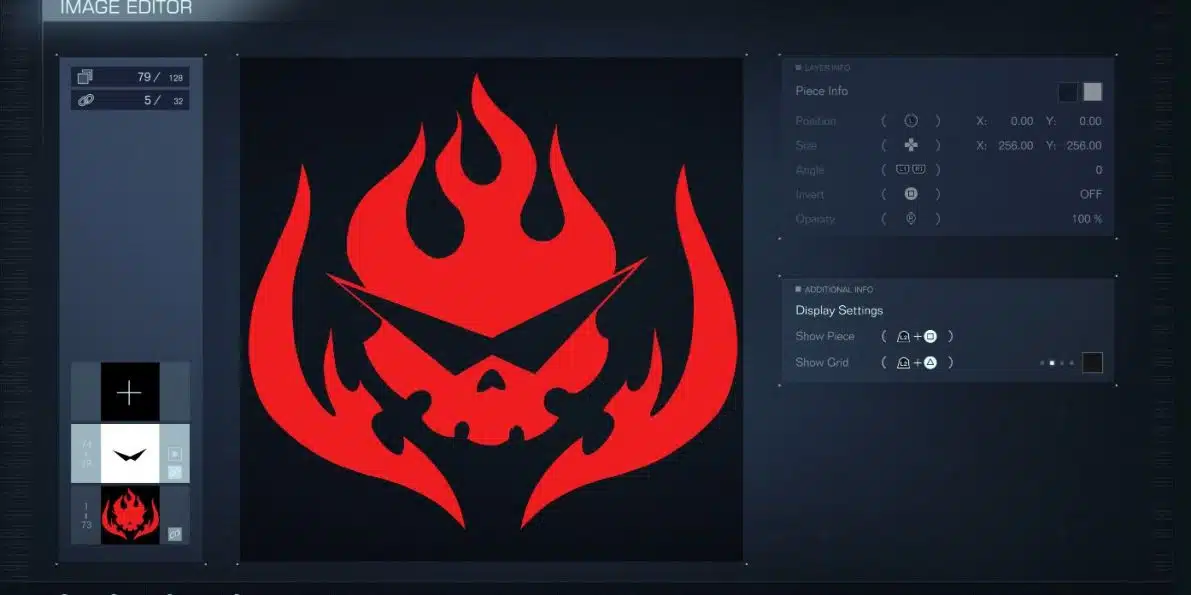Screen dimensions: 1191x595
Task: Click the 79 / 128 layer count
Action: [160, 77]
